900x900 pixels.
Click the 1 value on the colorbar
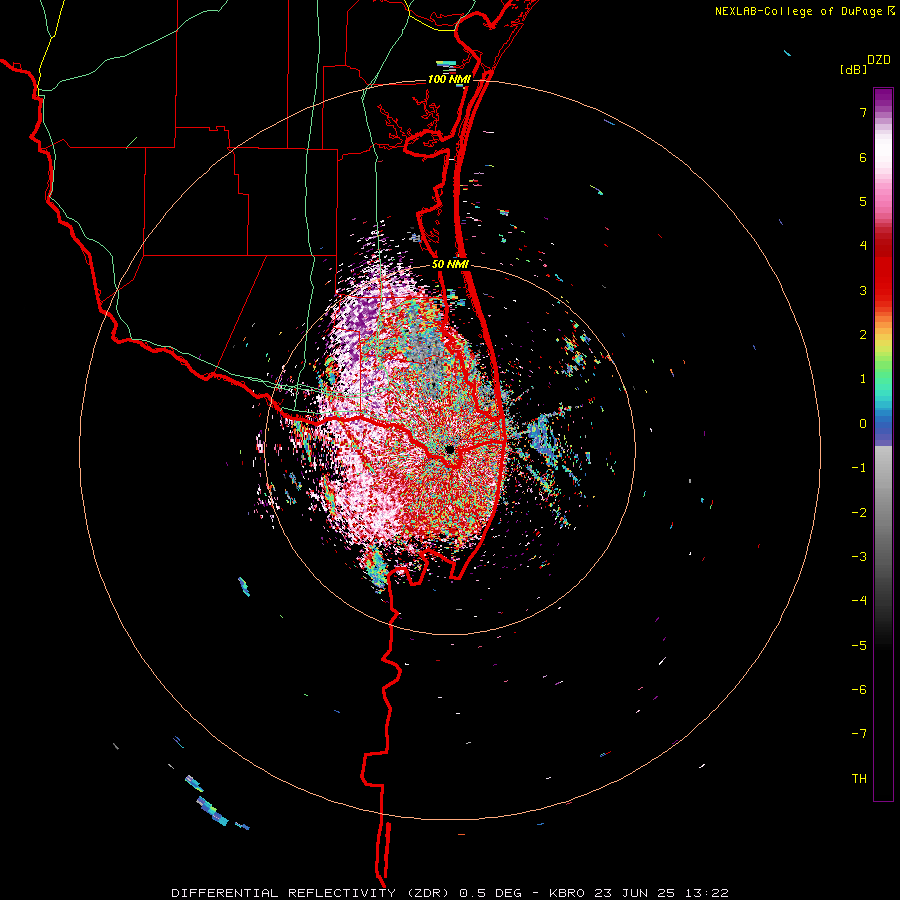click(863, 379)
